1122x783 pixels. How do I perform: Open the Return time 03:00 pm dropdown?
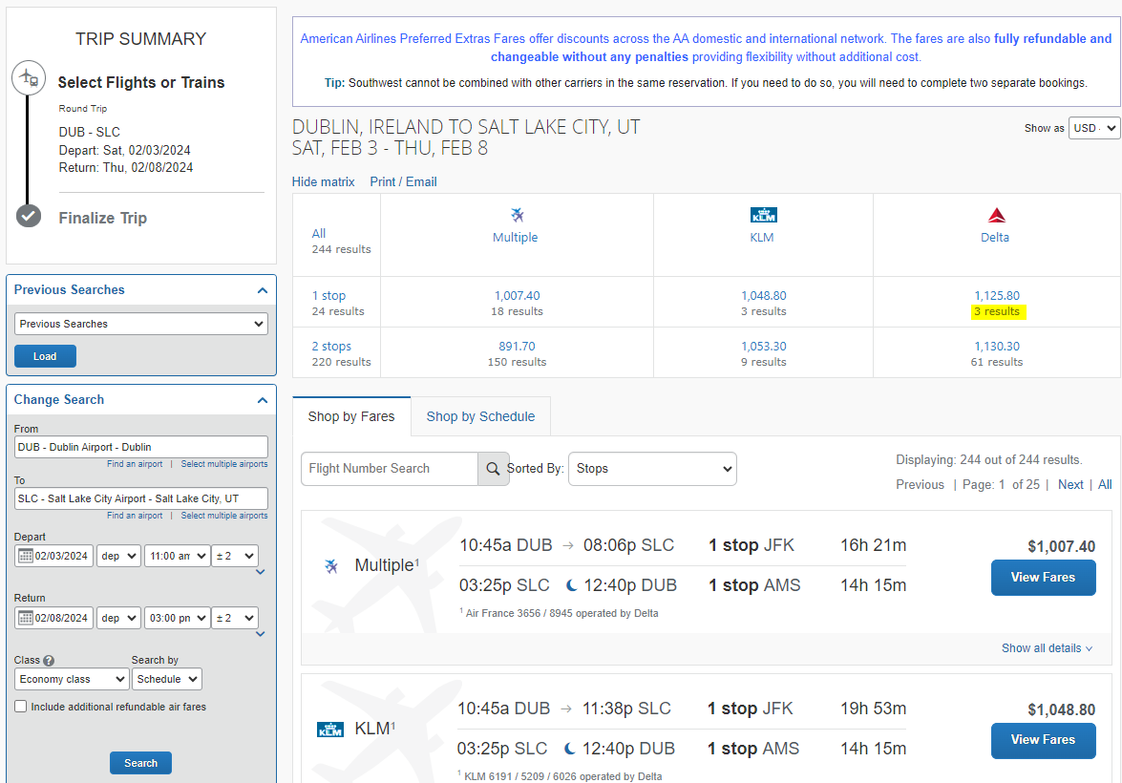[x=177, y=618]
